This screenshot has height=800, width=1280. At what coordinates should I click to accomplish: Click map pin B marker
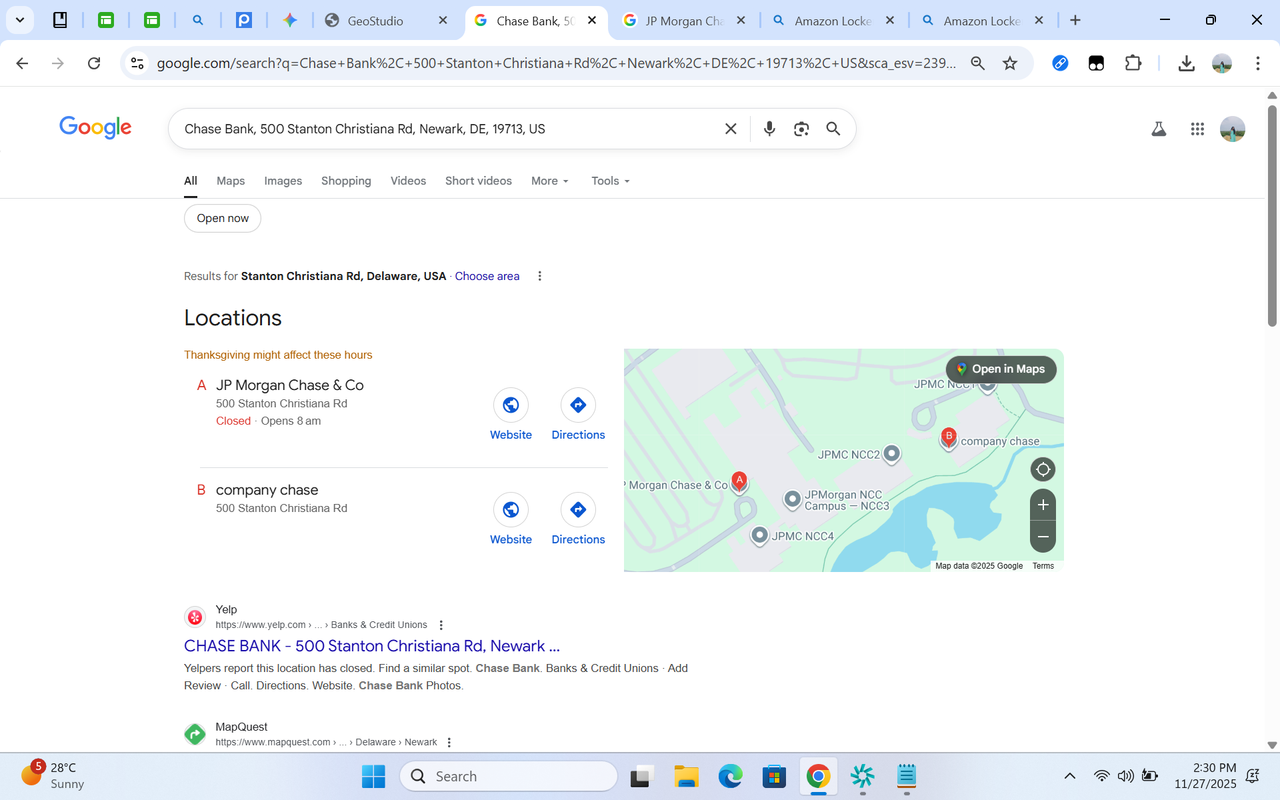coord(949,438)
